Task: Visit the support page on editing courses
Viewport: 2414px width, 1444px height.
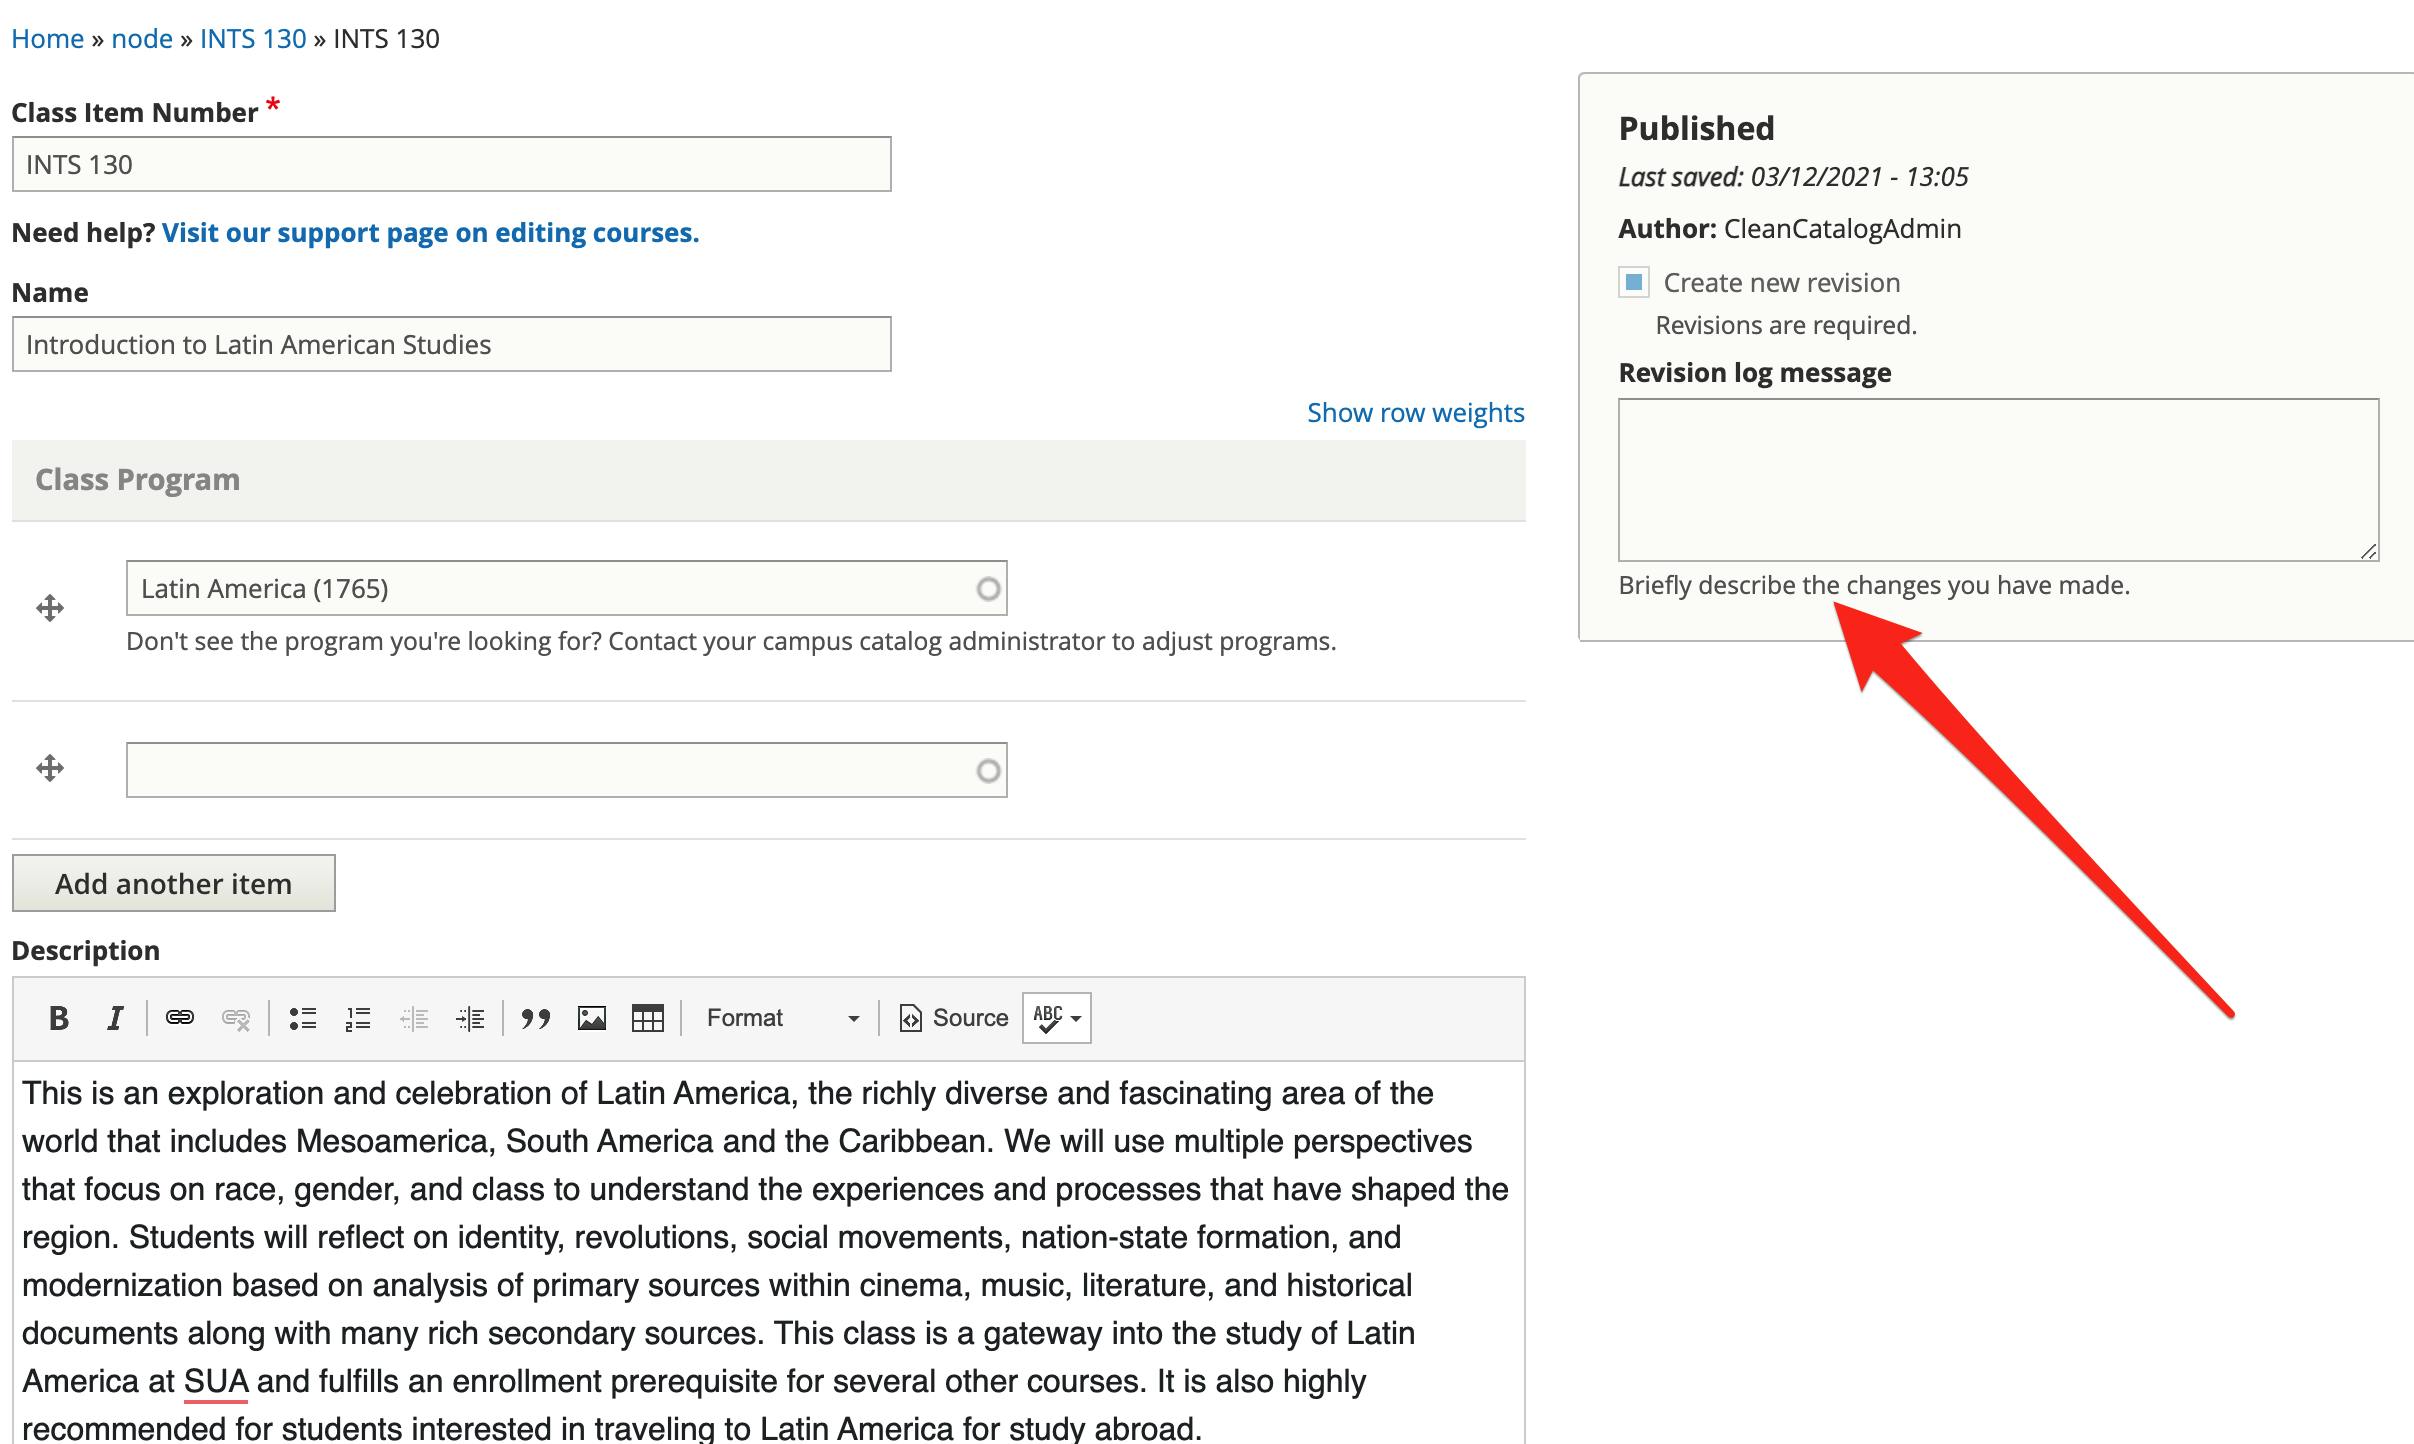Action: pyautogui.click(x=430, y=233)
